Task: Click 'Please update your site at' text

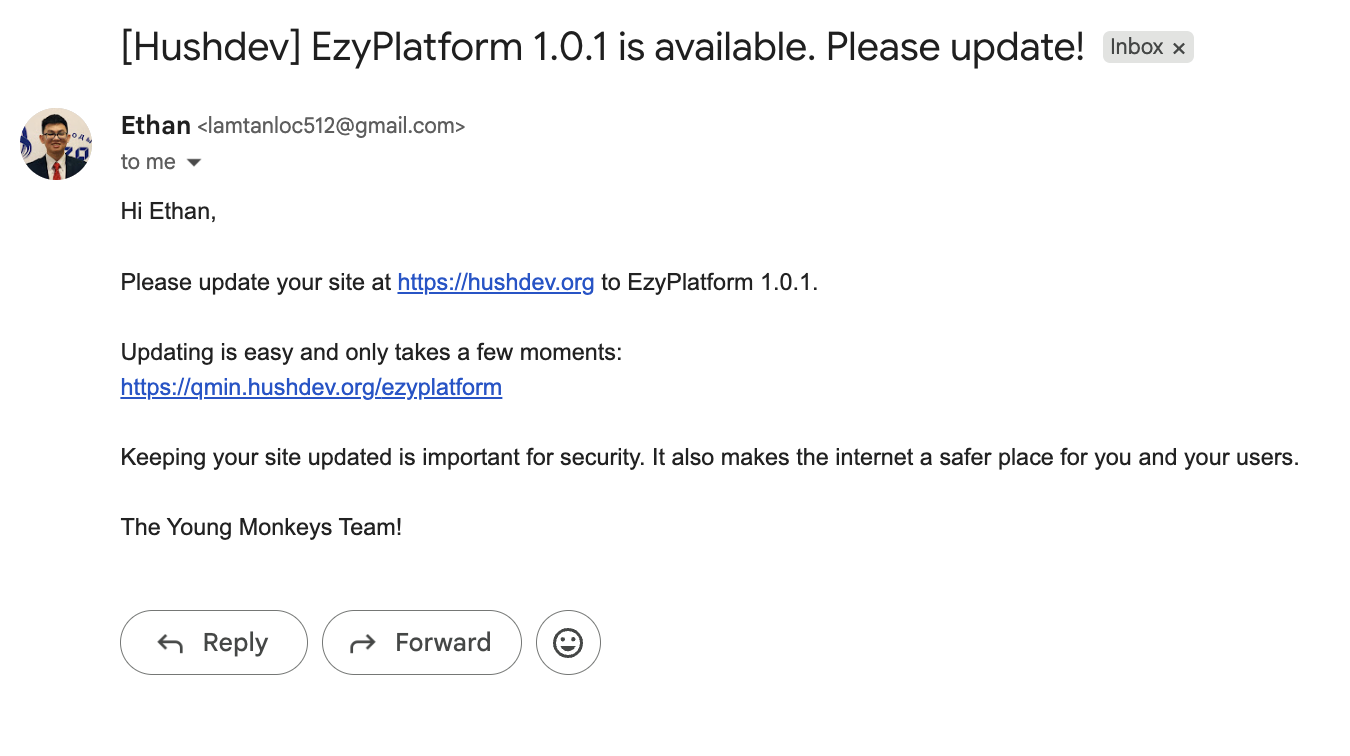Action: pos(256,282)
